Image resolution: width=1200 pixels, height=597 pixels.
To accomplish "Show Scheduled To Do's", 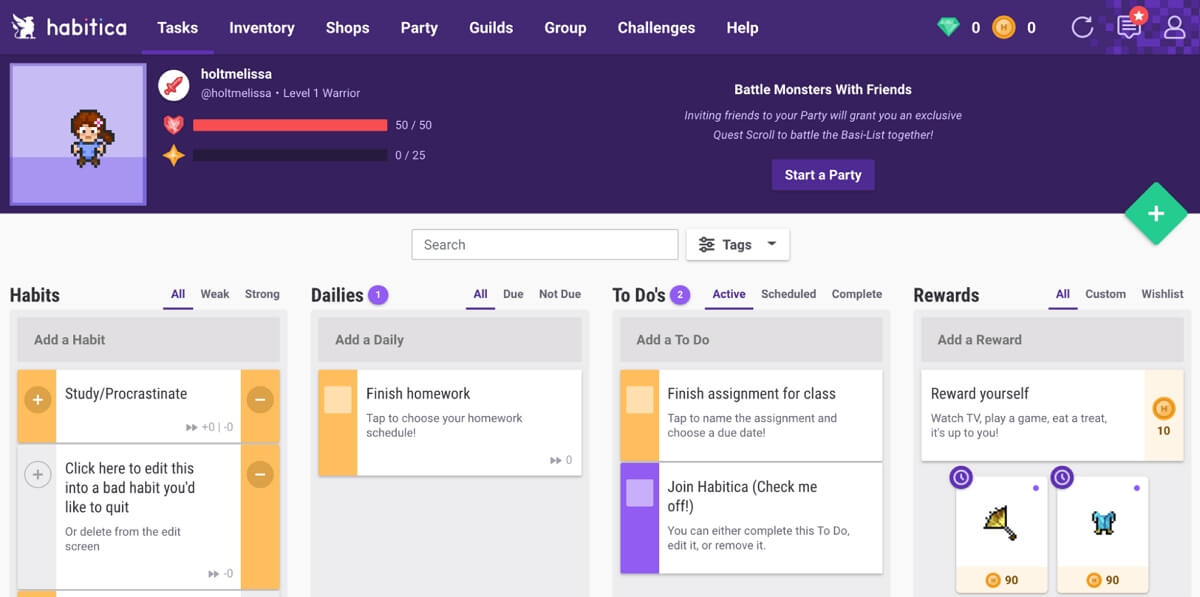I will click(789, 294).
